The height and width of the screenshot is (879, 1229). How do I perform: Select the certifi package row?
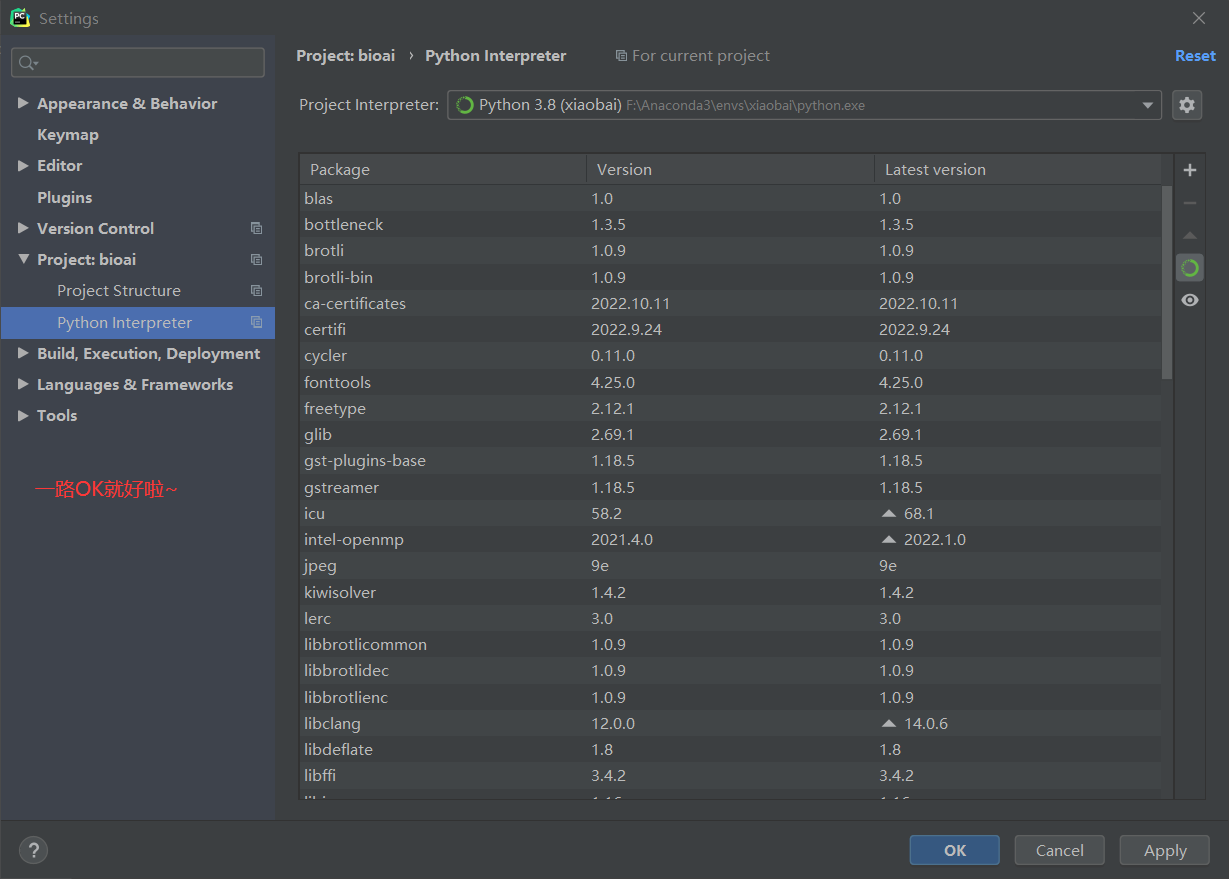point(731,329)
